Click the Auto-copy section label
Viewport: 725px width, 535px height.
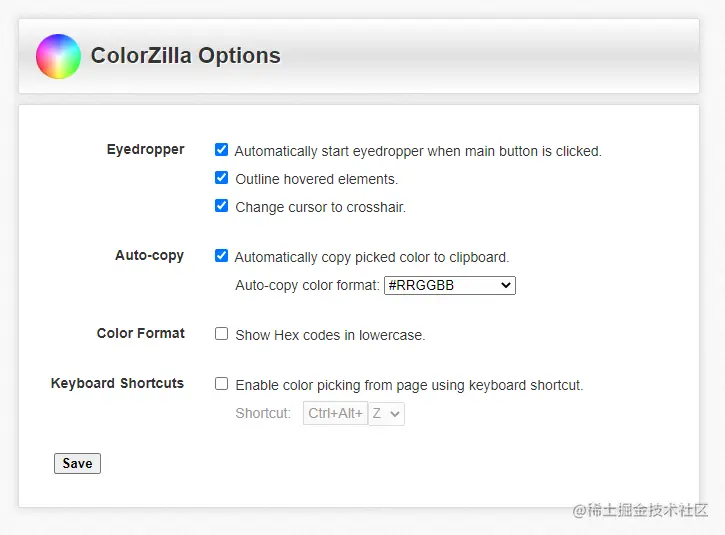point(150,256)
